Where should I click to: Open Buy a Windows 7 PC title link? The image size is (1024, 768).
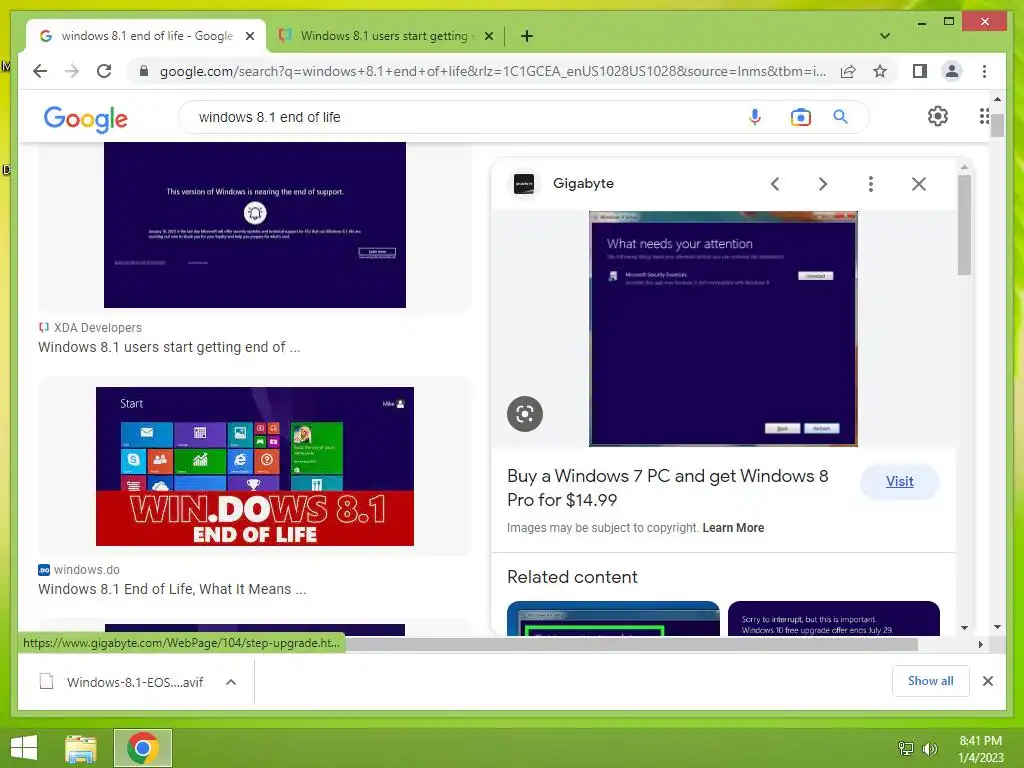click(667, 488)
